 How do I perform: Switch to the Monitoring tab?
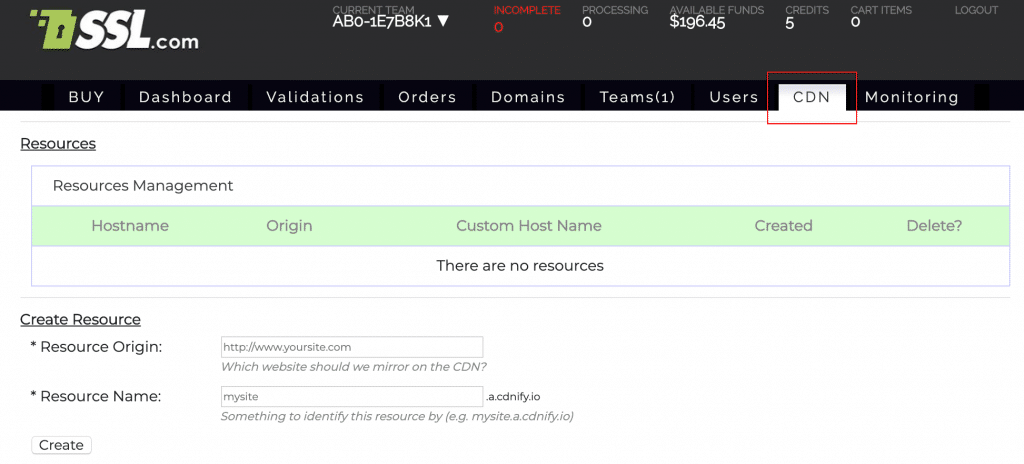tap(912, 97)
